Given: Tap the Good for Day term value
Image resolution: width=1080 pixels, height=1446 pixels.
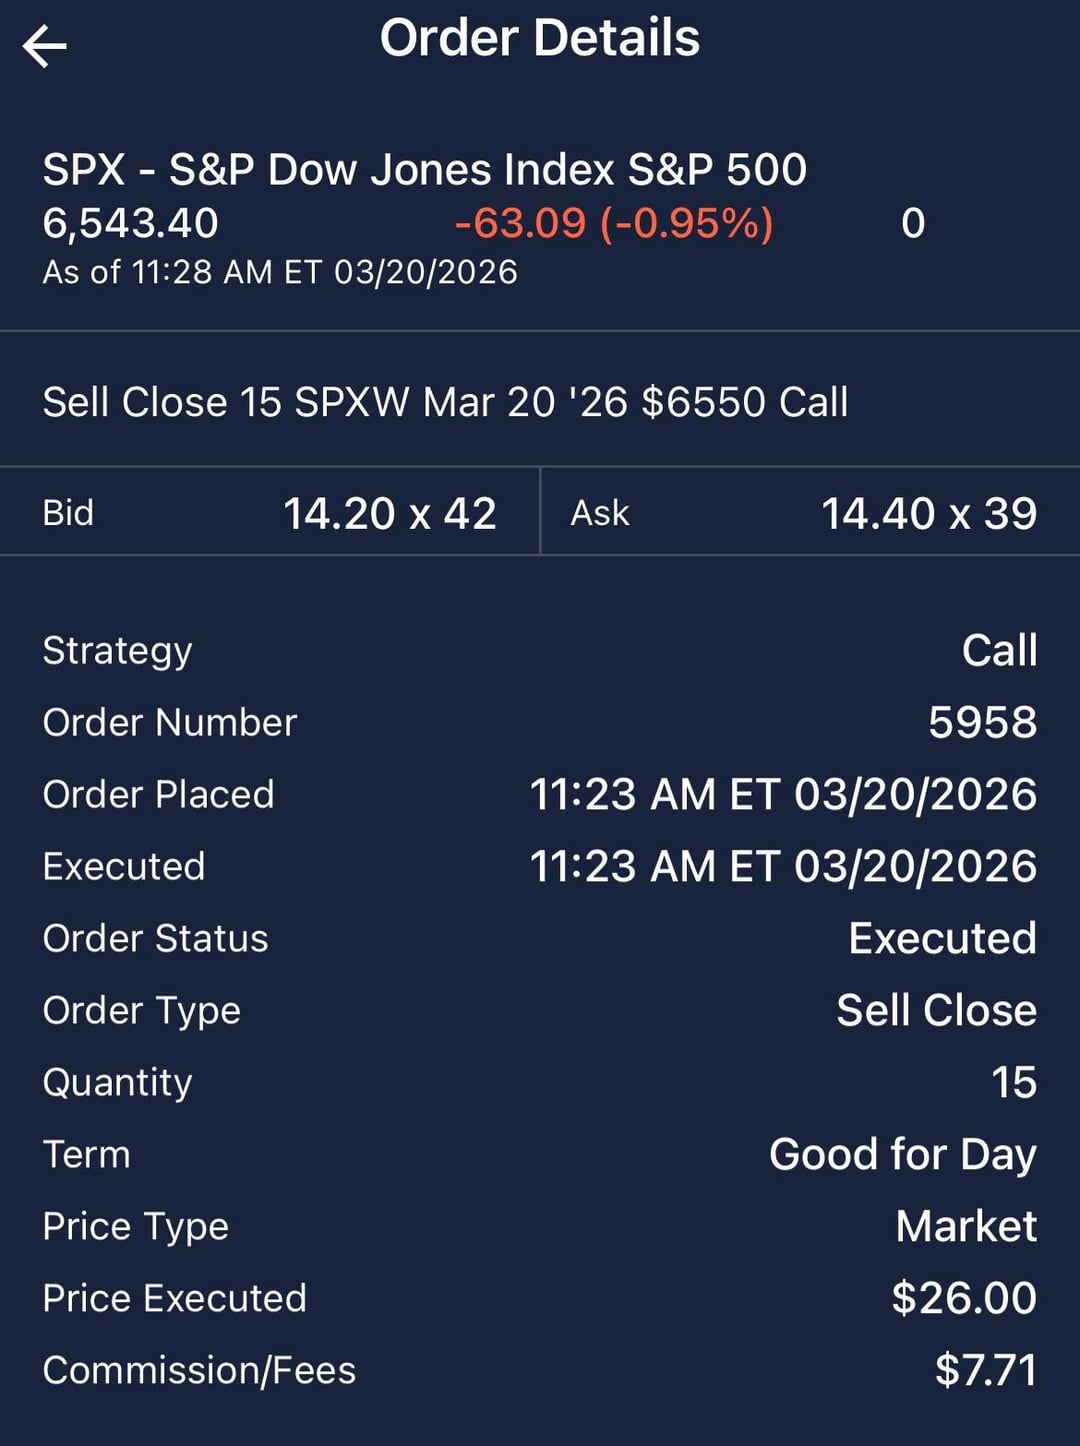Looking at the screenshot, I should 902,1154.
